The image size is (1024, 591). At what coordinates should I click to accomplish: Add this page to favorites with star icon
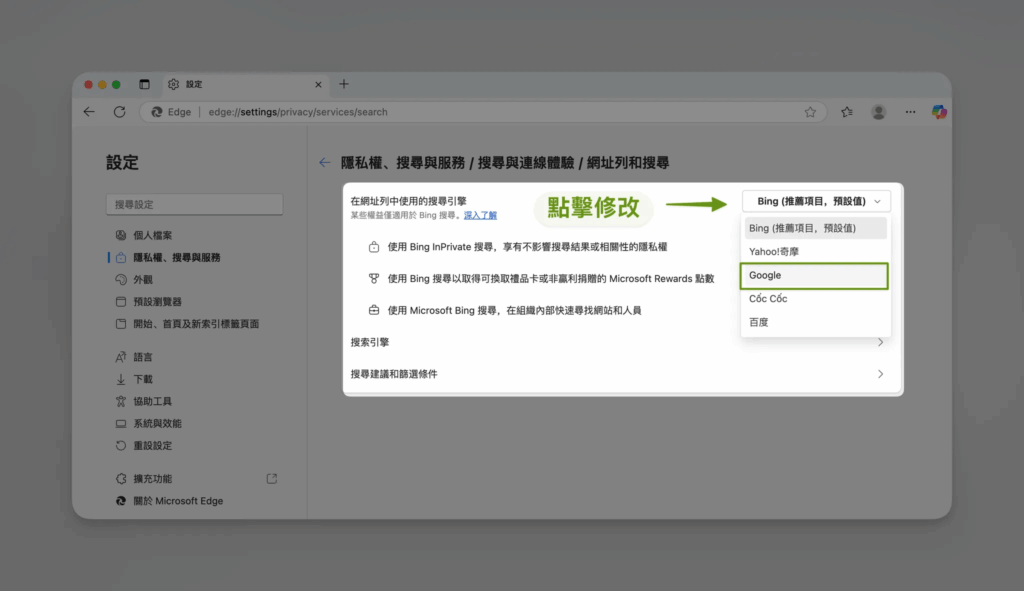click(810, 112)
